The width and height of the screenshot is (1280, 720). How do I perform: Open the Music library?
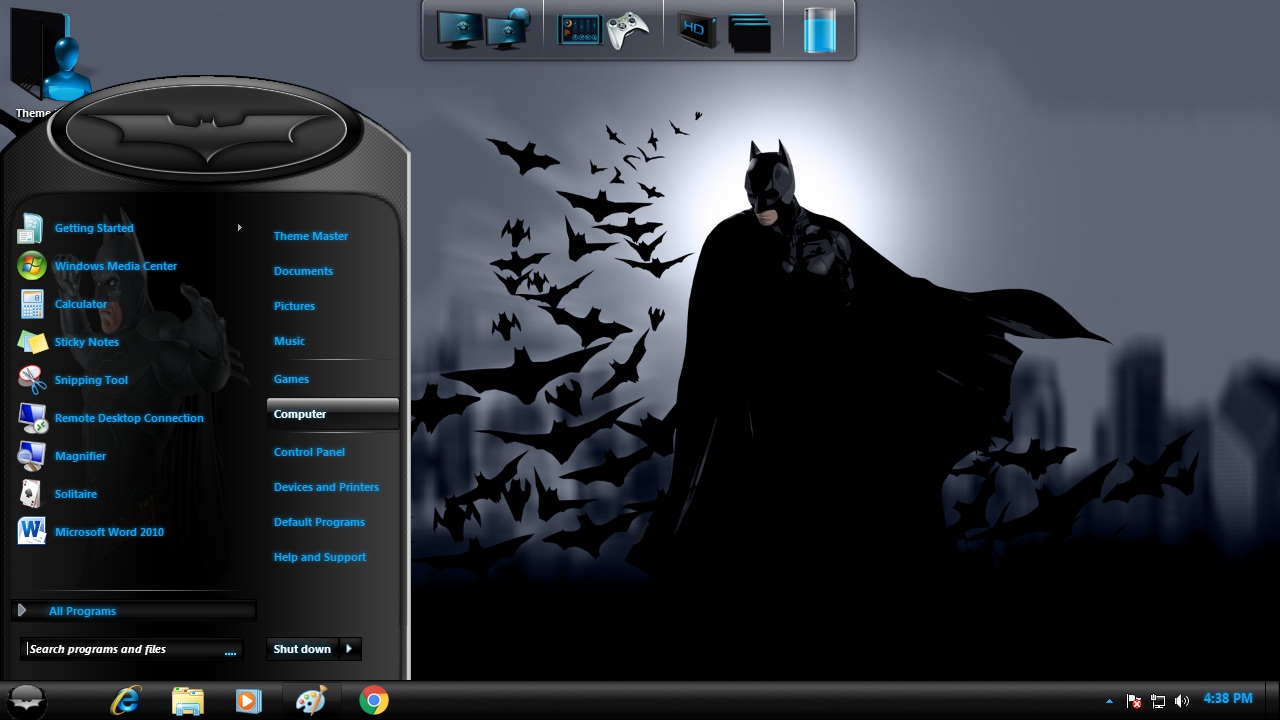[x=289, y=341]
